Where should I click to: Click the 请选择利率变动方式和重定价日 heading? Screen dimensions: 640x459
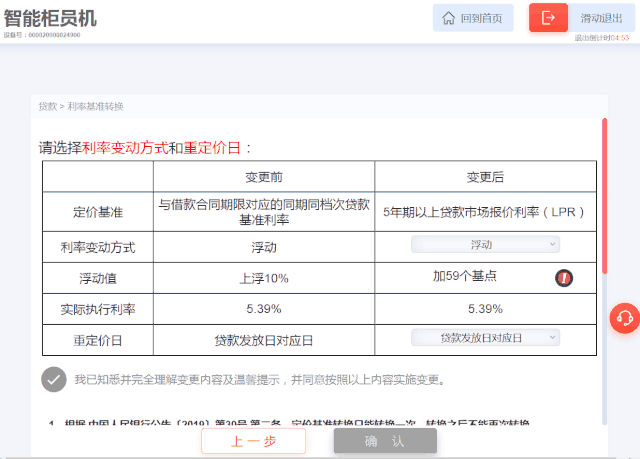pyautogui.click(x=145, y=148)
